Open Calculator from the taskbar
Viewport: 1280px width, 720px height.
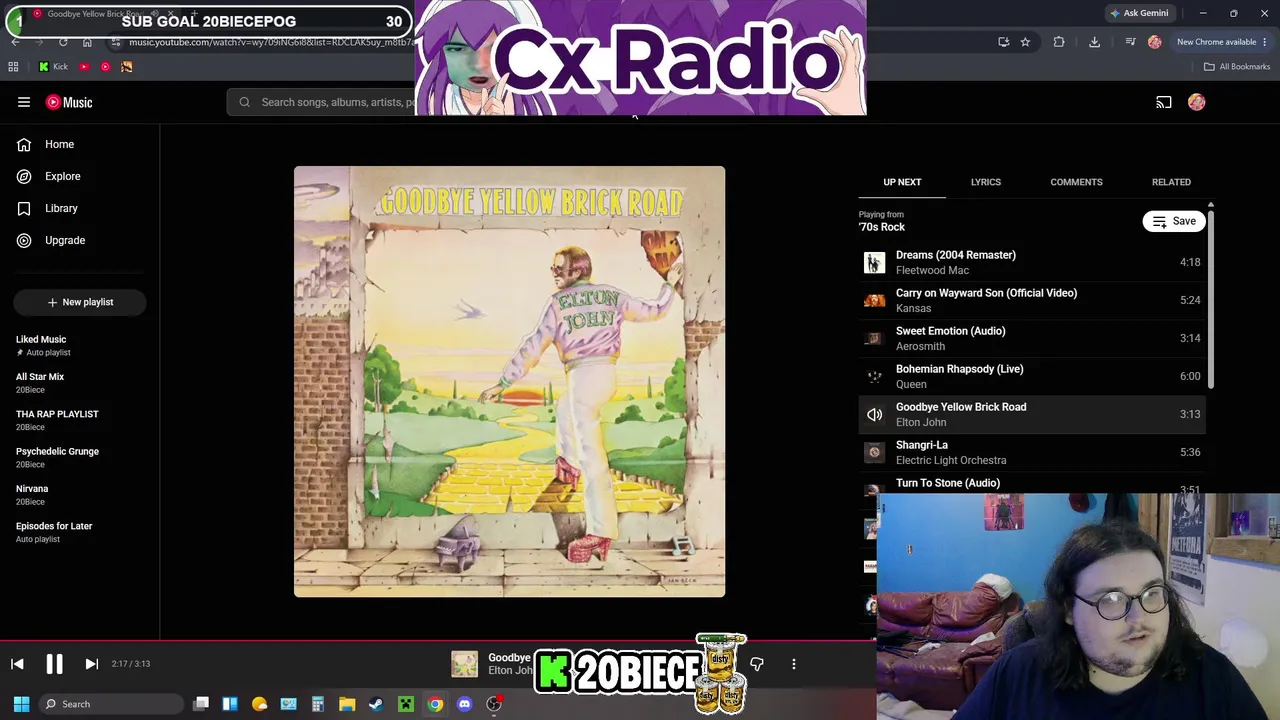coord(318,704)
